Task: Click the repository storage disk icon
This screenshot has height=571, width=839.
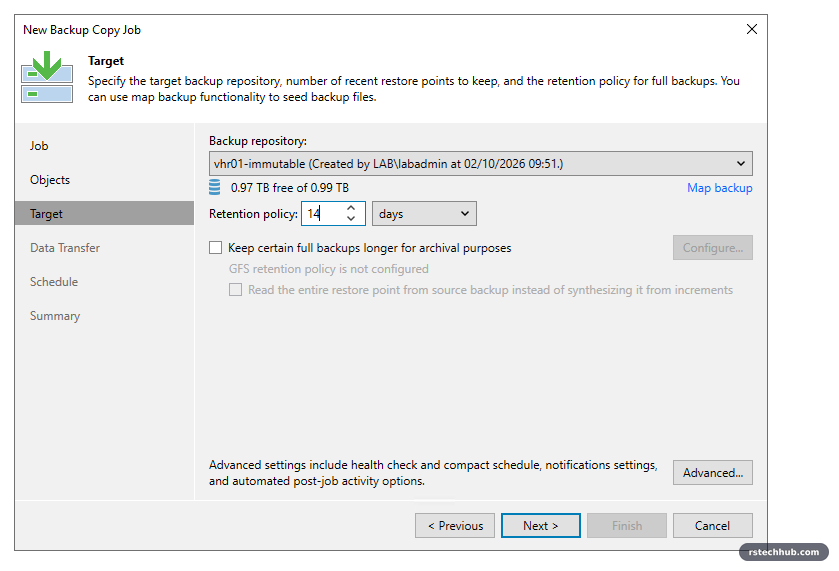Action: (x=215, y=187)
